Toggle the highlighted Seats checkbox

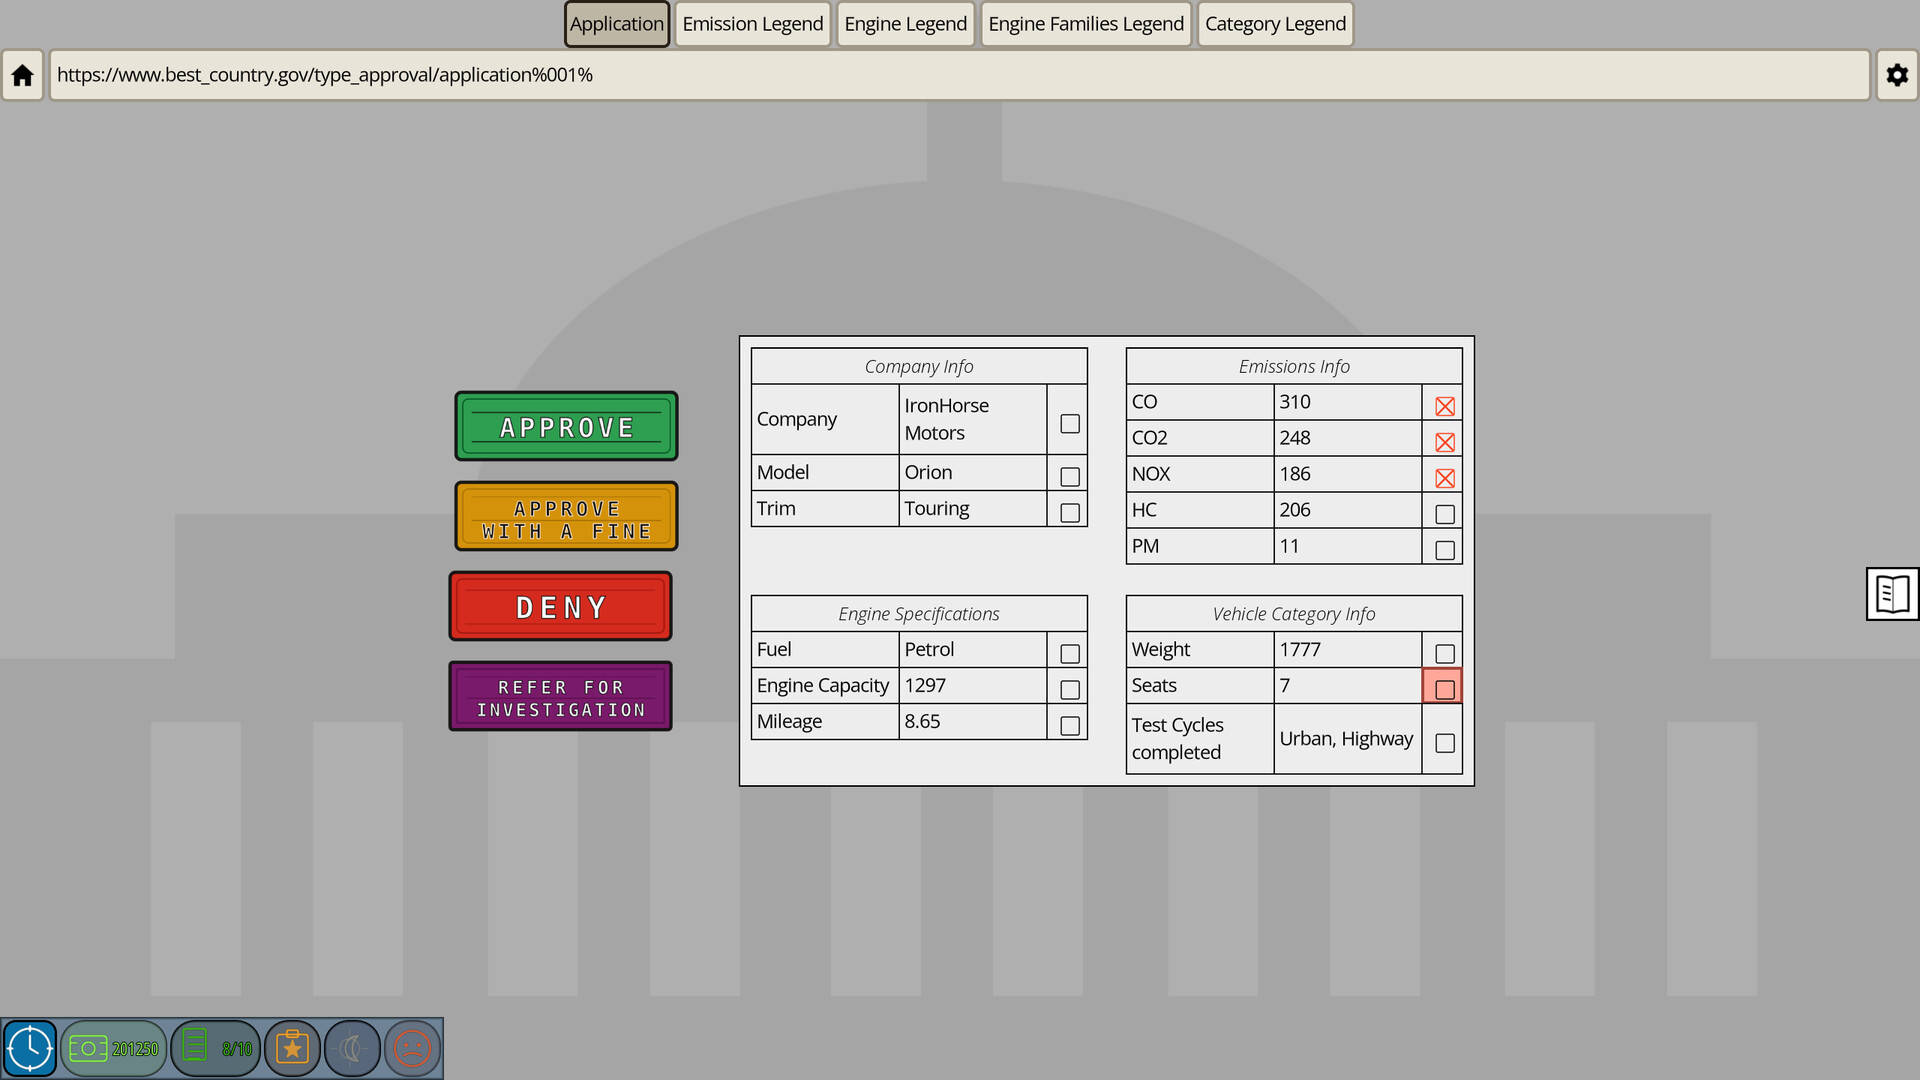1444,689
